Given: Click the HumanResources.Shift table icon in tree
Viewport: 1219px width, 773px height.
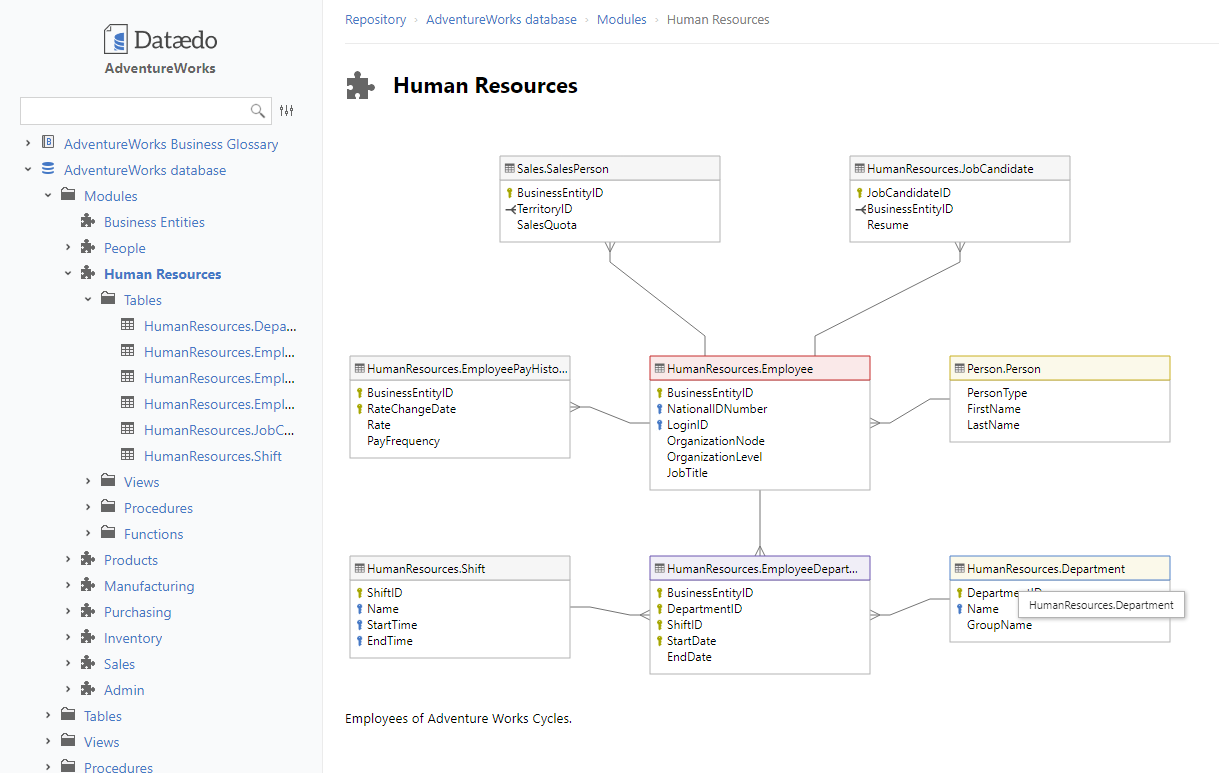Looking at the screenshot, I should point(128,455).
